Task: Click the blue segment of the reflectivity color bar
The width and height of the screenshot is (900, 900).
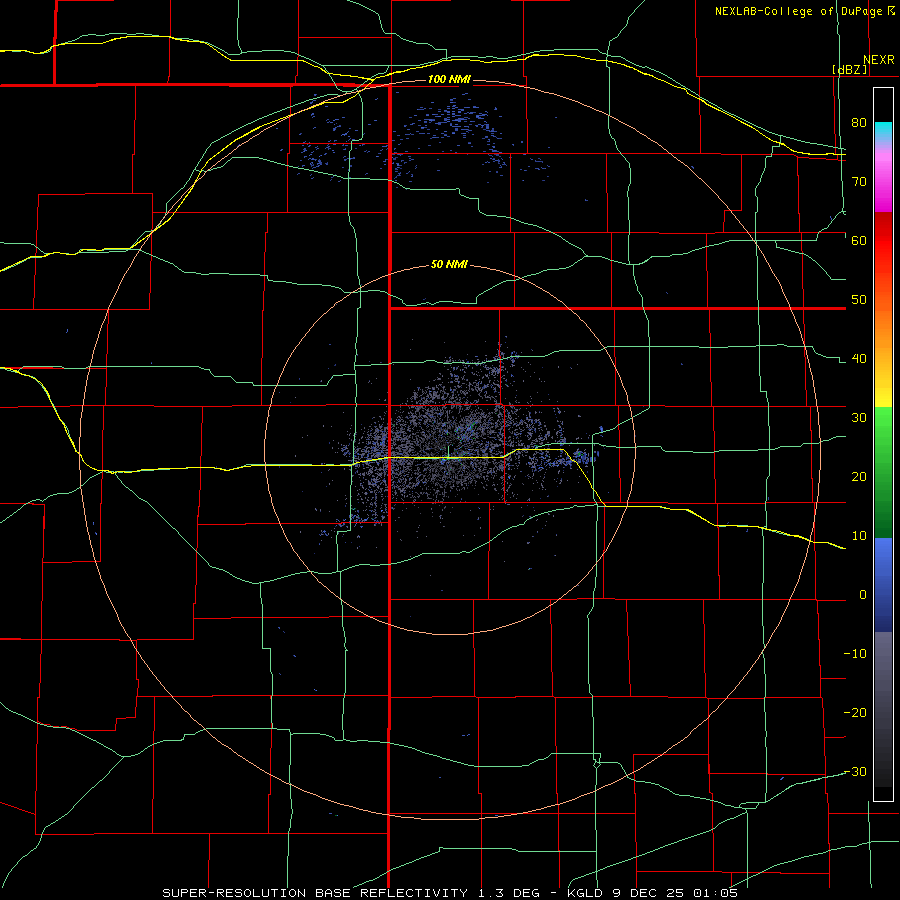Action: coord(883,584)
